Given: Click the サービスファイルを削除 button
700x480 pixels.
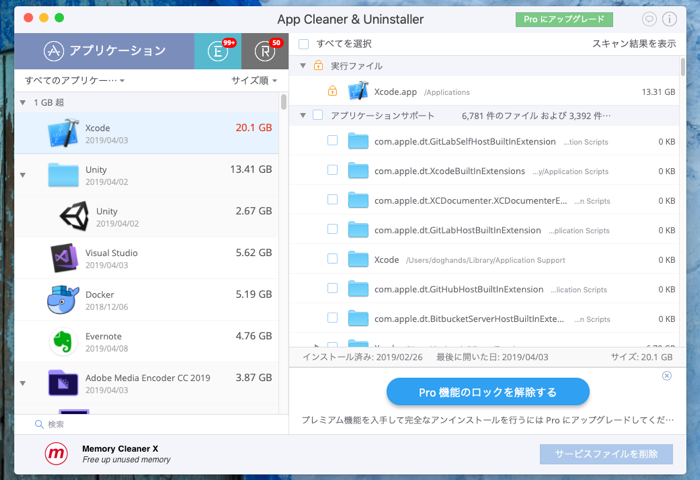Looking at the screenshot, I should (606, 454).
